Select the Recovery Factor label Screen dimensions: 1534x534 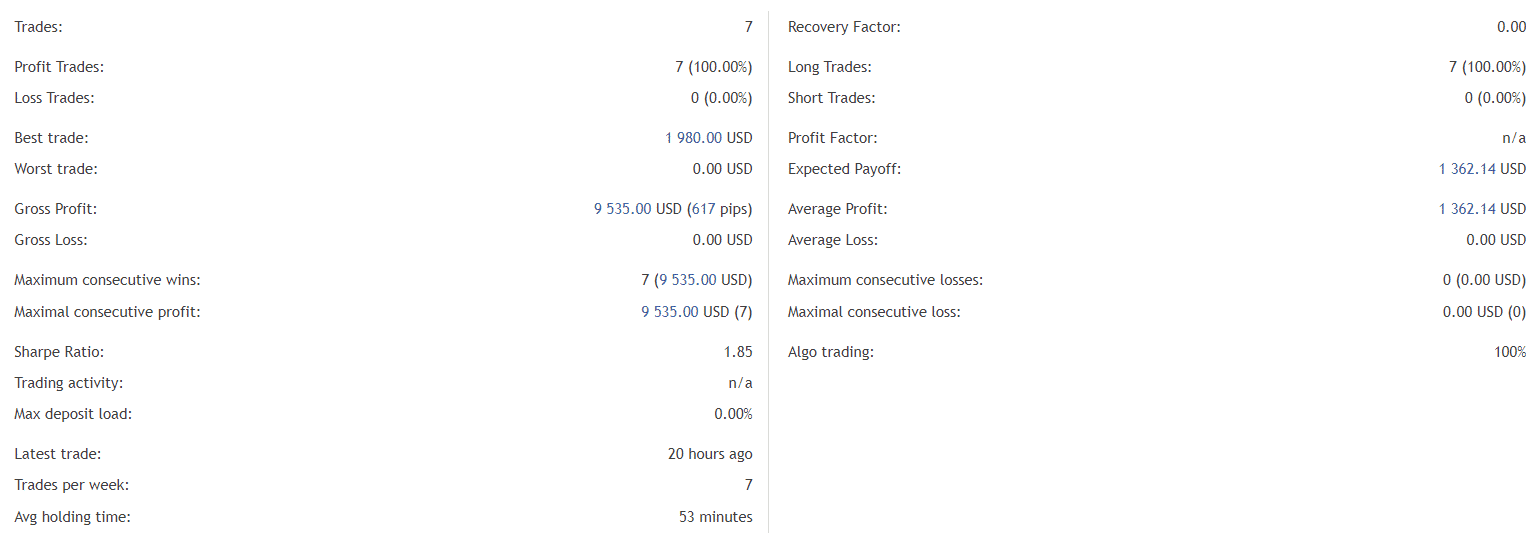(844, 27)
